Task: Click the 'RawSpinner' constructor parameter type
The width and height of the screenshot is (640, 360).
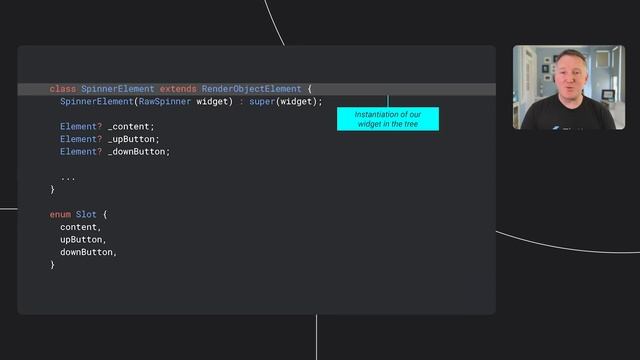Action: [x=164, y=102]
